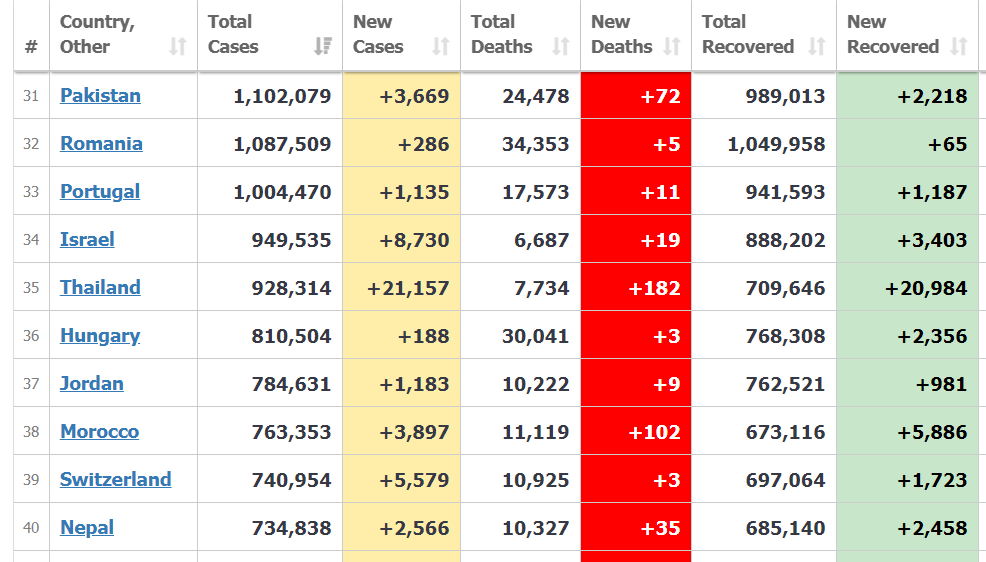Select Thailand total cases 928,314
986x562 pixels.
291,288
